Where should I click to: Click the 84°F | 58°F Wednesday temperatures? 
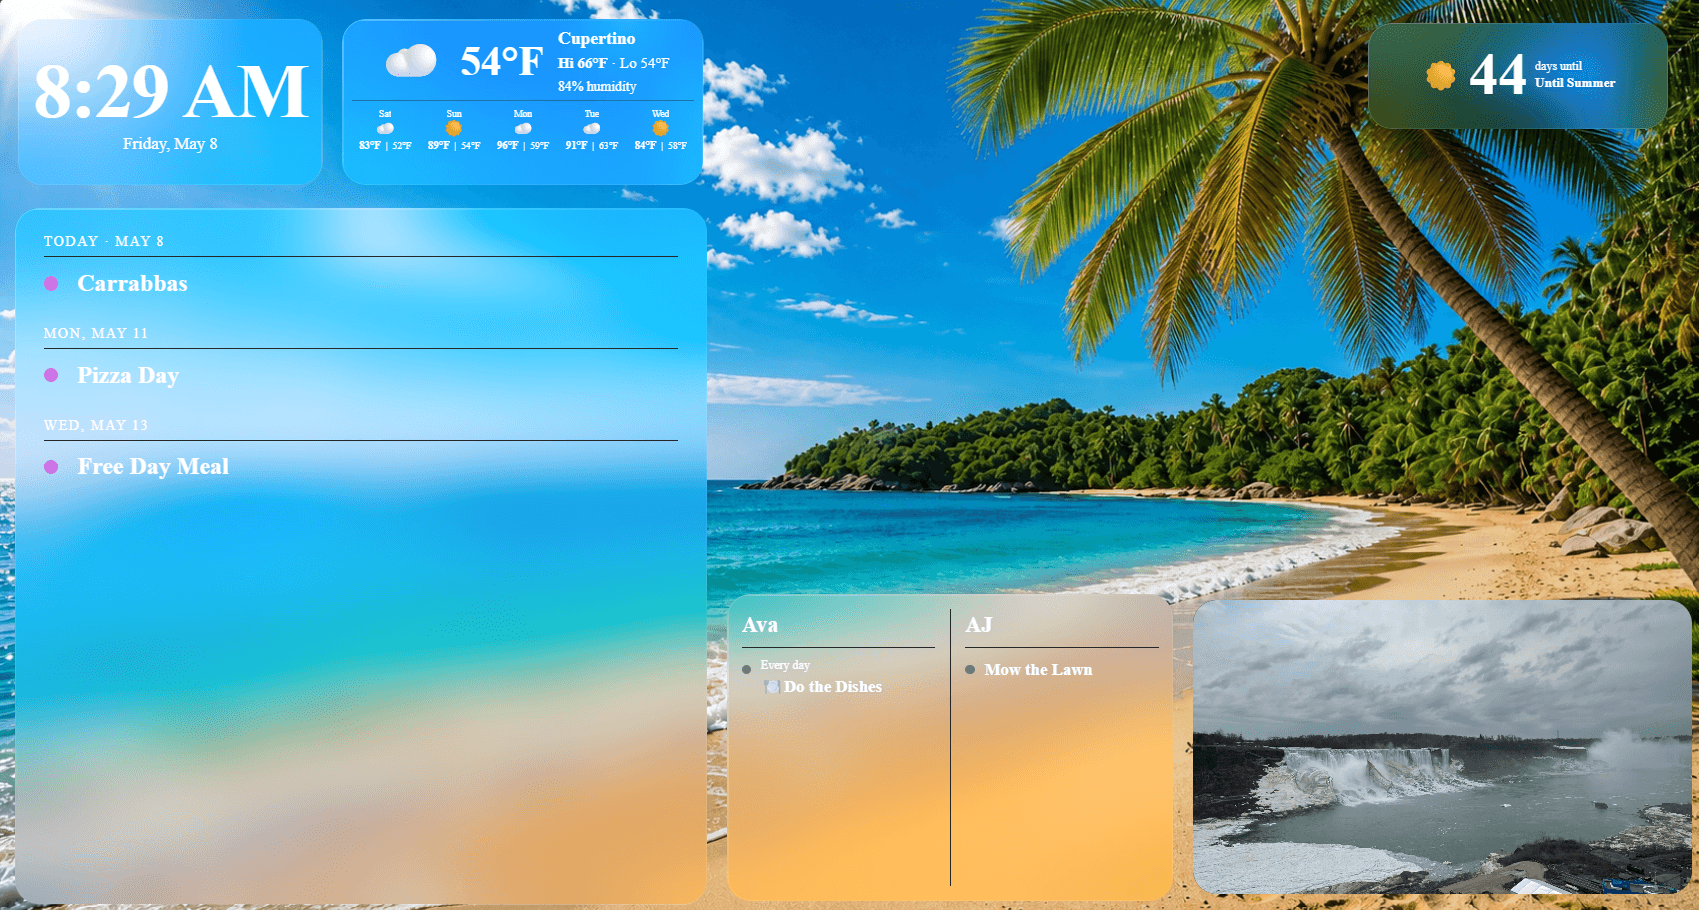(x=661, y=146)
